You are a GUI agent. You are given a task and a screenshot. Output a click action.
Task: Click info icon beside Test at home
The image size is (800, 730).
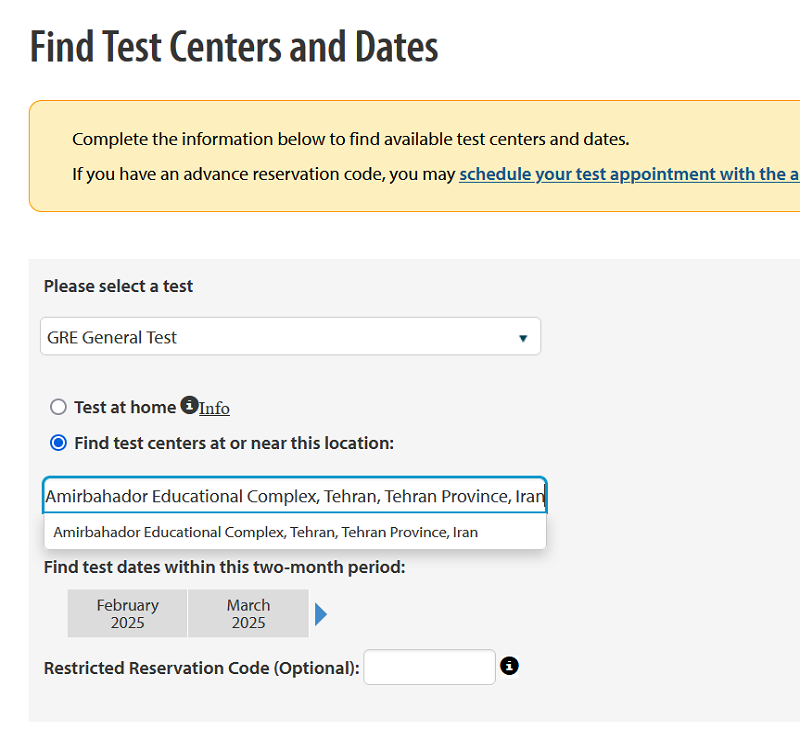click(189, 405)
